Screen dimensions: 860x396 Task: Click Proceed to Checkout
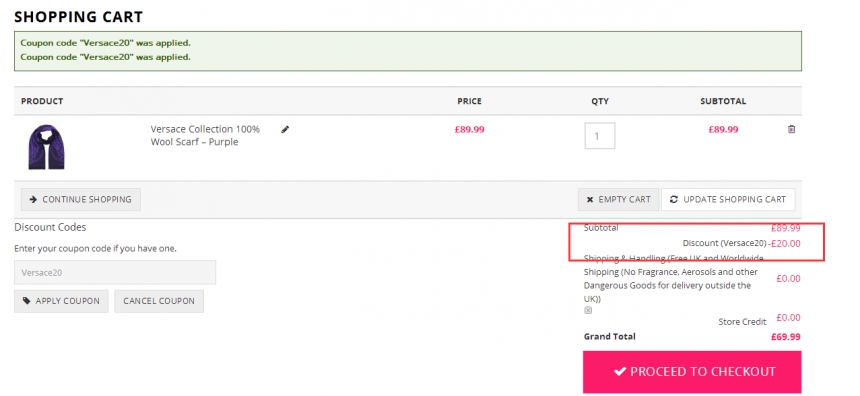(x=692, y=372)
